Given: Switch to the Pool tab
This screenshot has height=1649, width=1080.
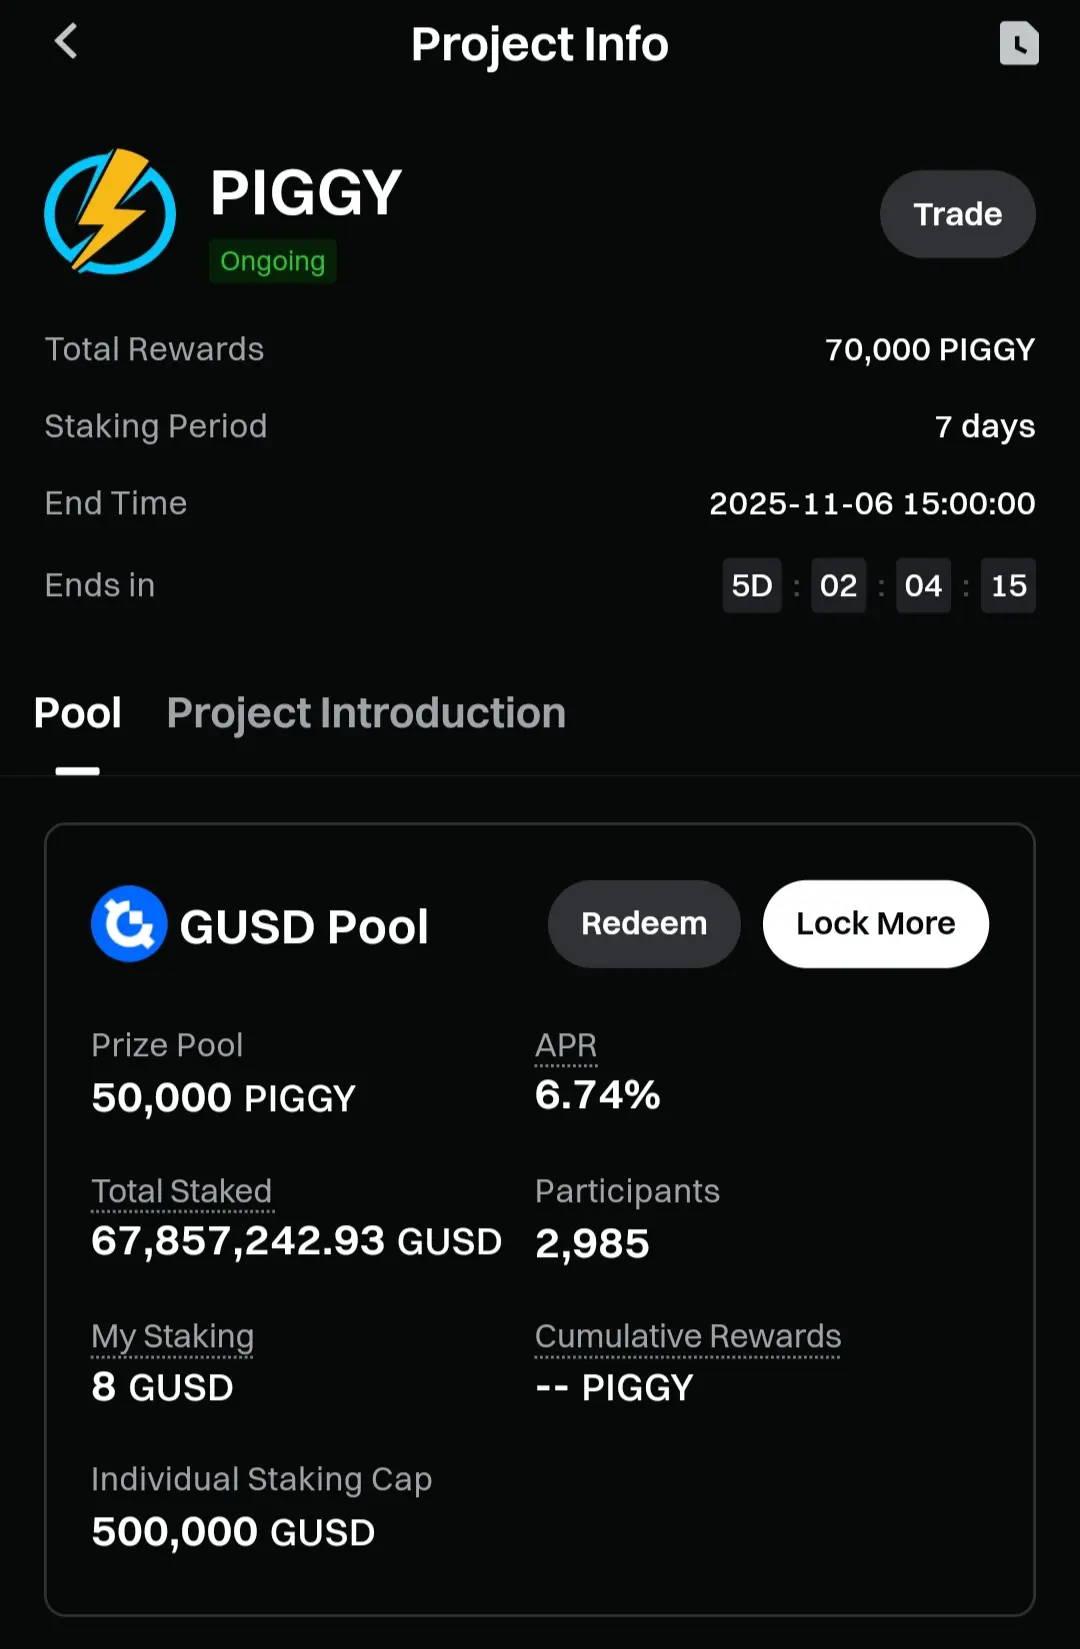Looking at the screenshot, I should 77,714.
